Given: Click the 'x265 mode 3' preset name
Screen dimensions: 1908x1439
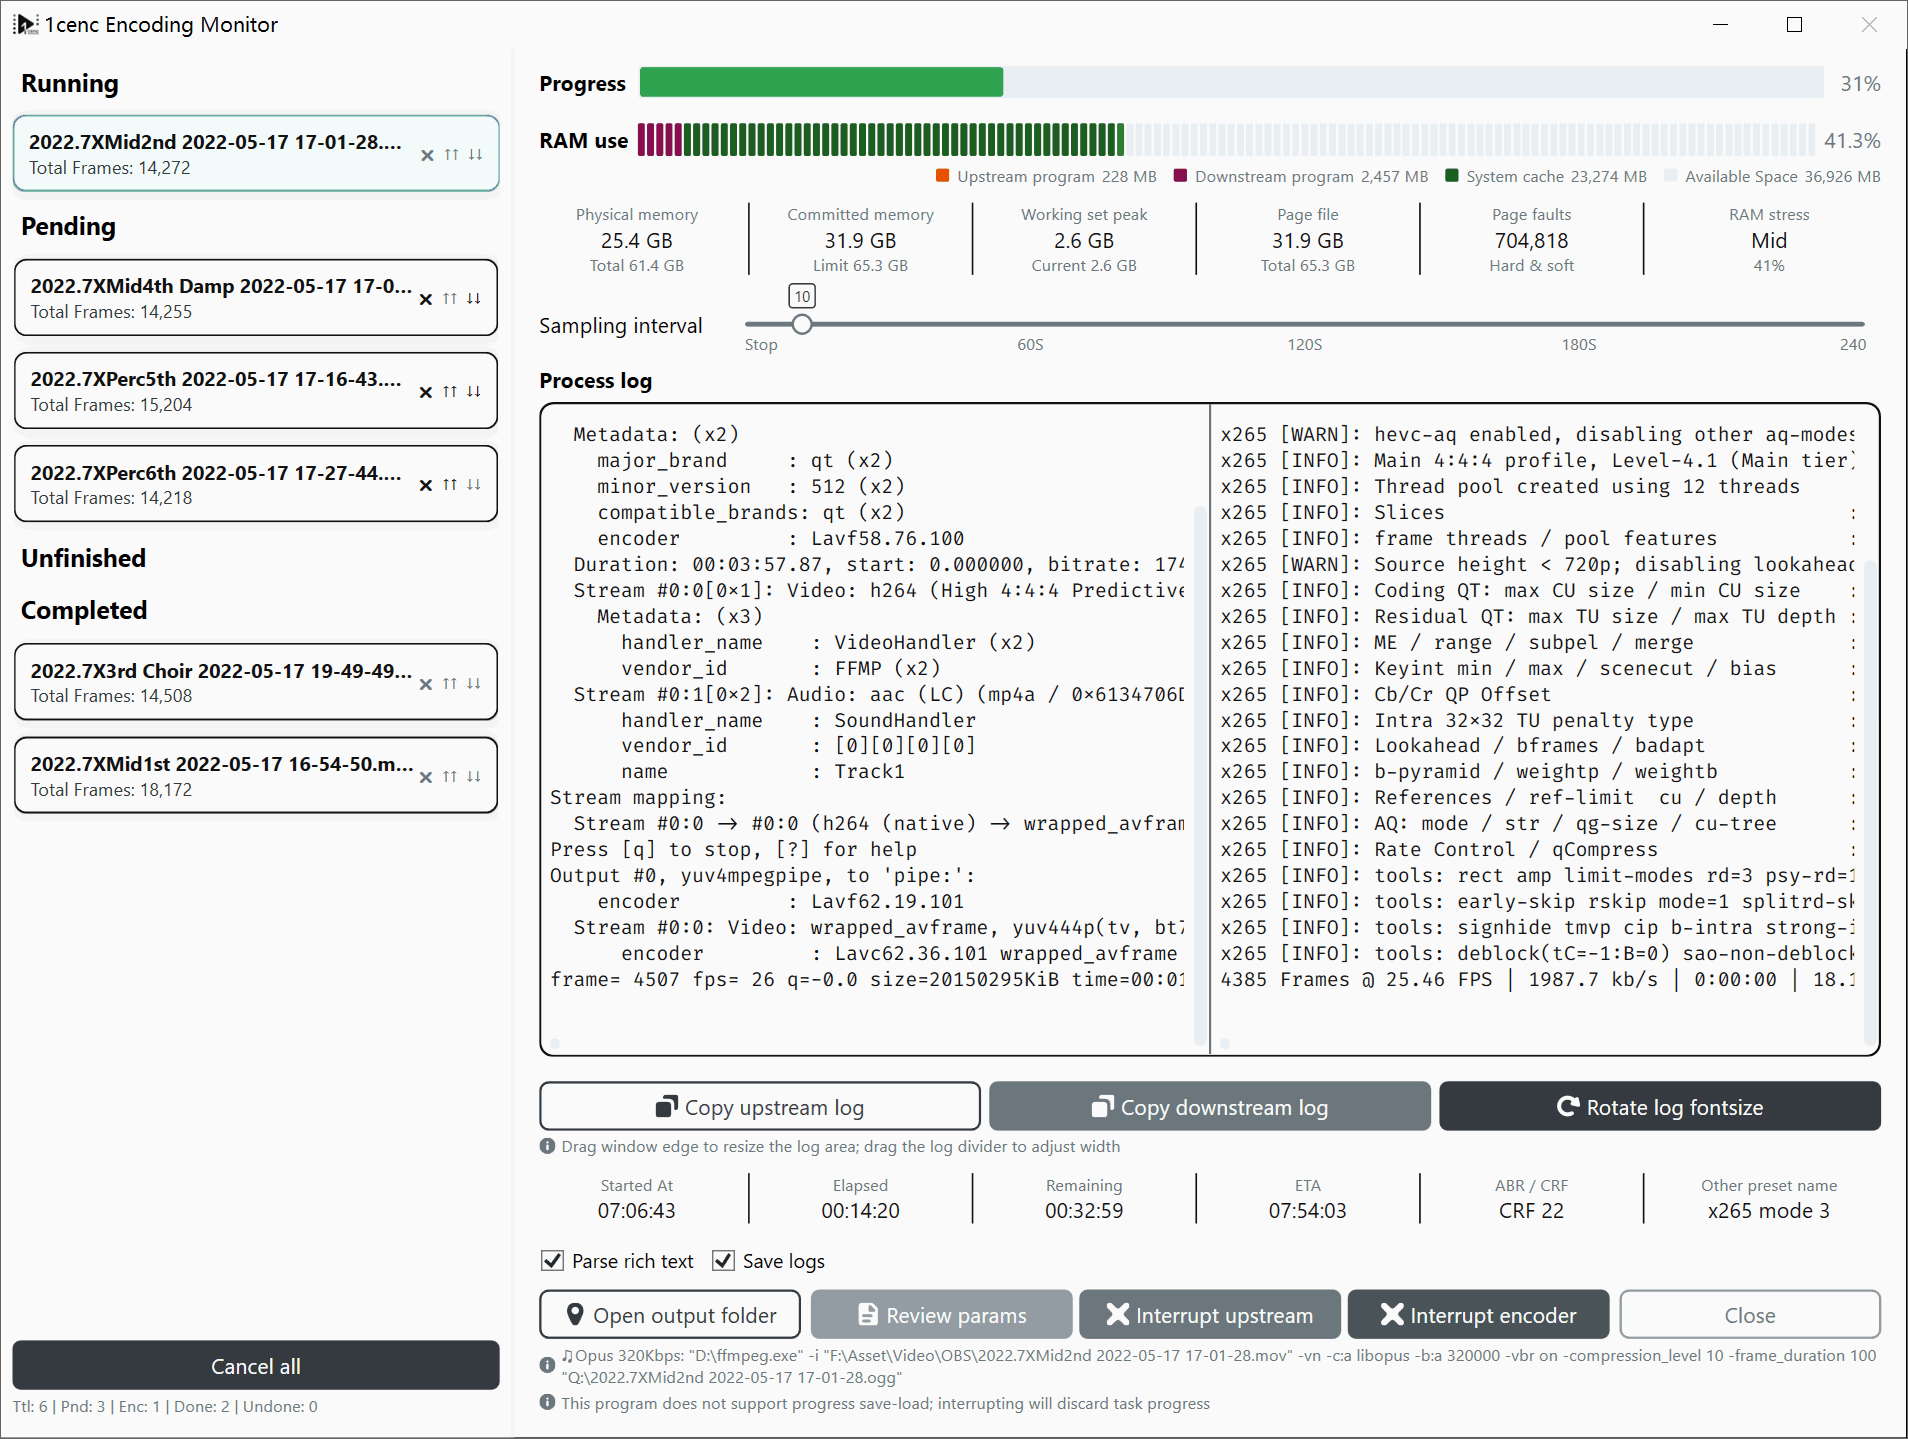Looking at the screenshot, I should [x=1769, y=1211].
